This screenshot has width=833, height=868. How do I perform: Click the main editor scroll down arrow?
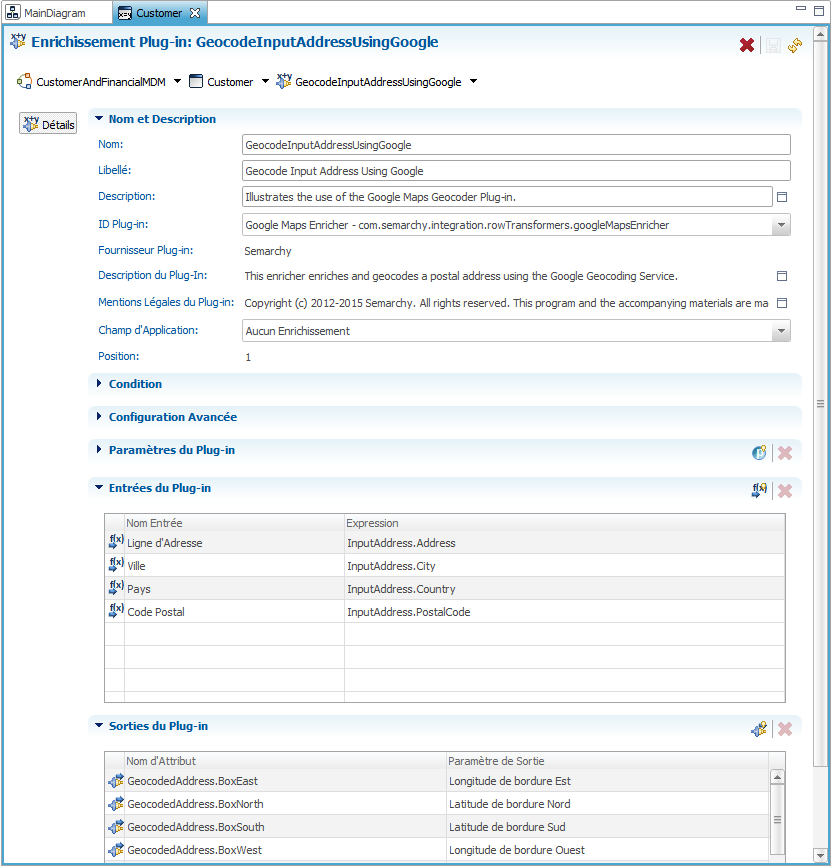pos(820,856)
